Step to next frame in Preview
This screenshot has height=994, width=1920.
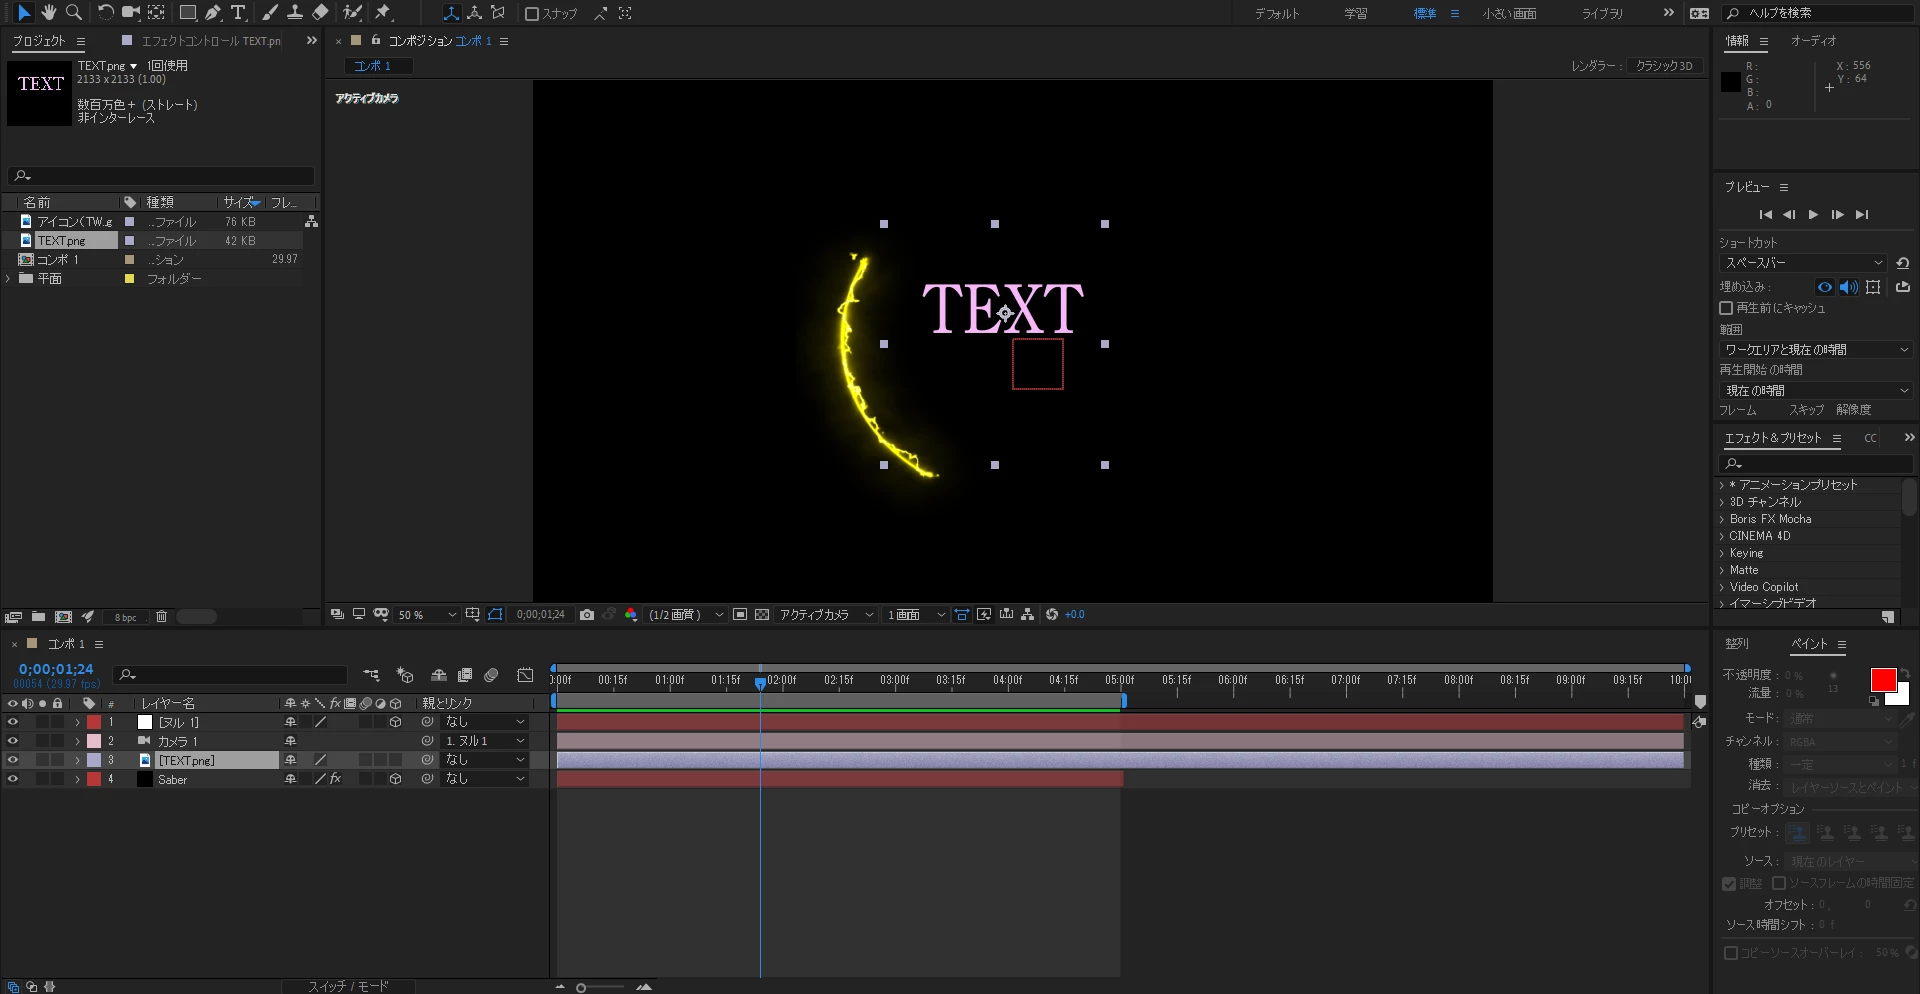coord(1837,215)
